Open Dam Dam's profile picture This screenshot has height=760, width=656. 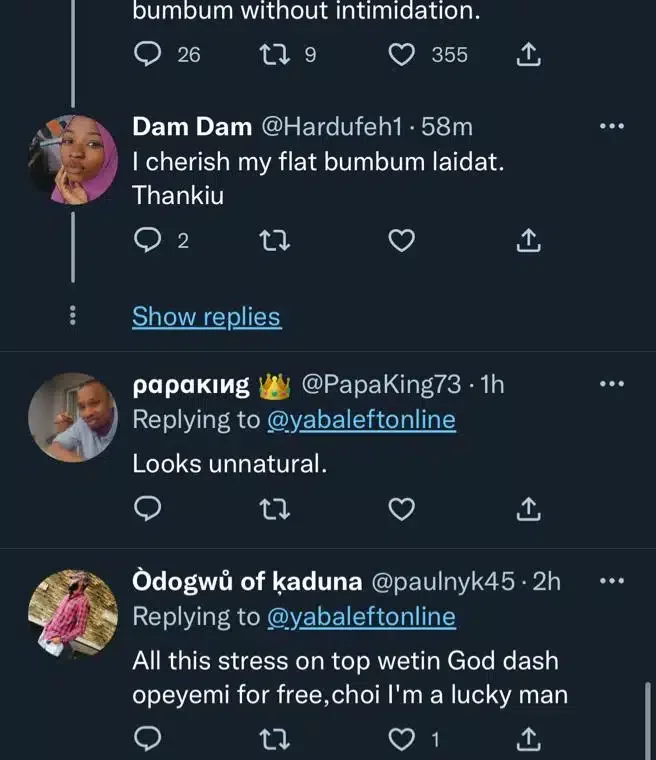[x=72, y=160]
